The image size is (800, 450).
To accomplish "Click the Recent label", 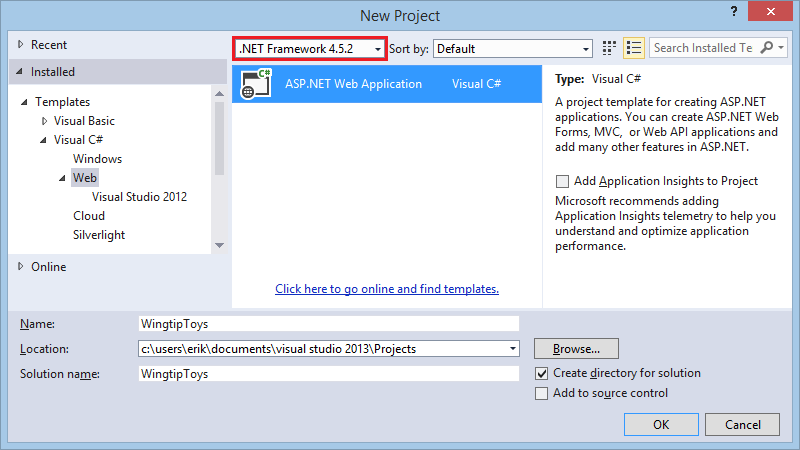I will 49,45.
